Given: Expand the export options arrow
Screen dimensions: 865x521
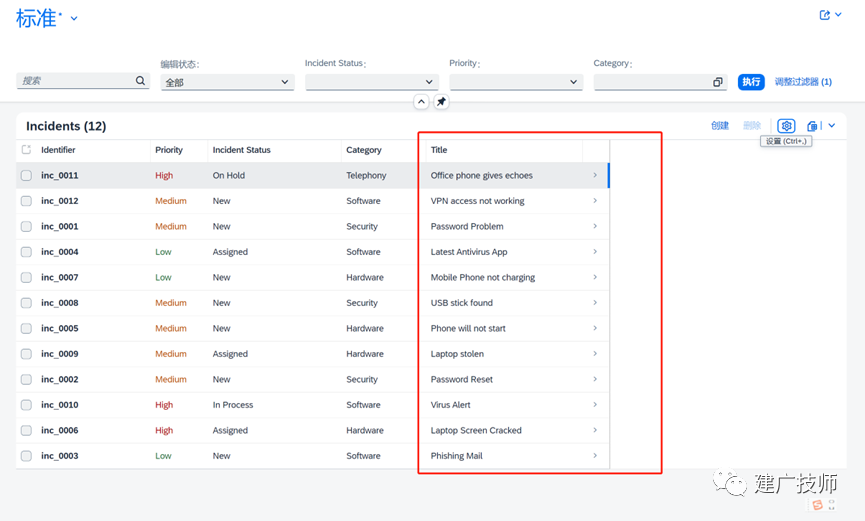Looking at the screenshot, I should pyautogui.click(x=832, y=126).
